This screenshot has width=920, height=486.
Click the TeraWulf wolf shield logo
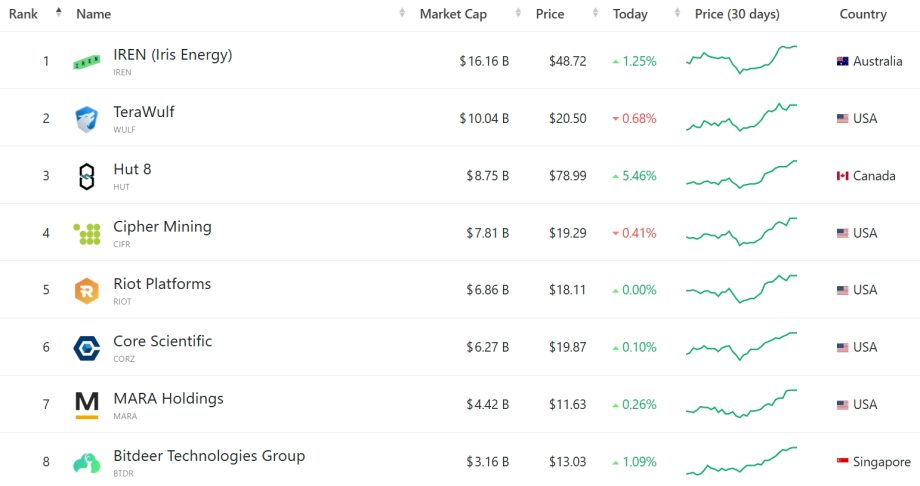click(87, 119)
